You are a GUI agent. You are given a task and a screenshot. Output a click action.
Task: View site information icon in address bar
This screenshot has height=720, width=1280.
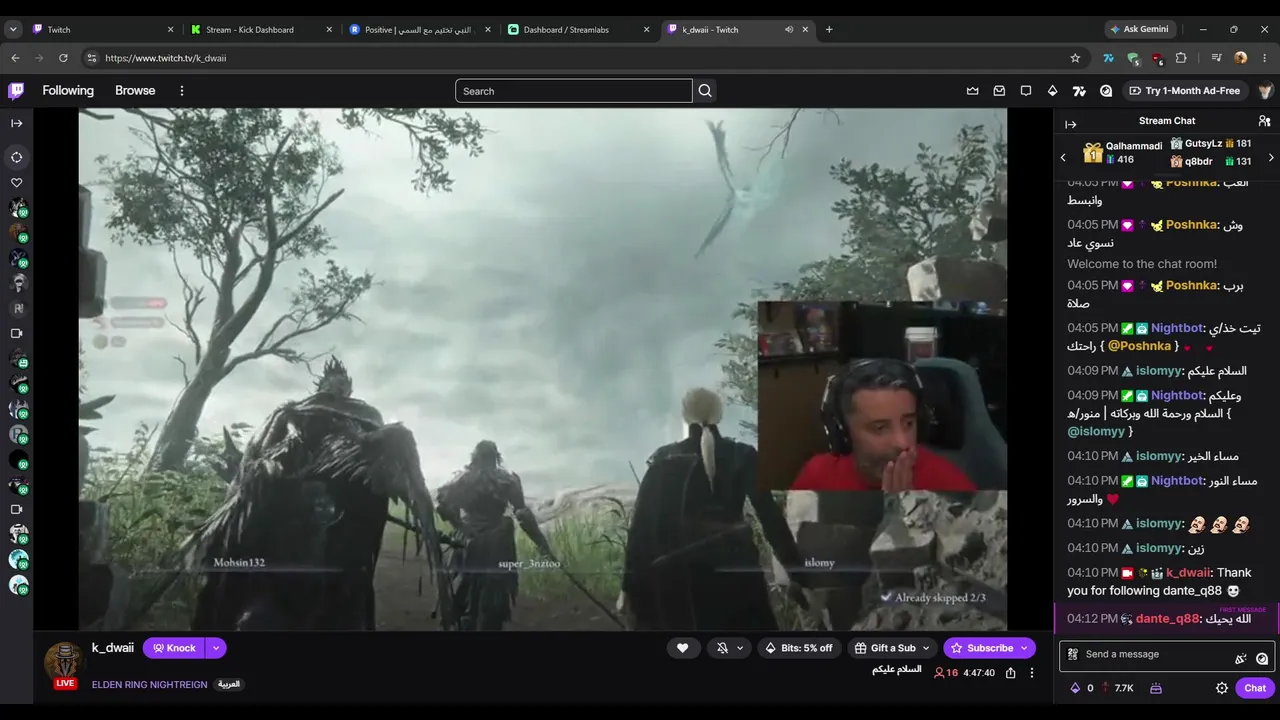pos(92,58)
